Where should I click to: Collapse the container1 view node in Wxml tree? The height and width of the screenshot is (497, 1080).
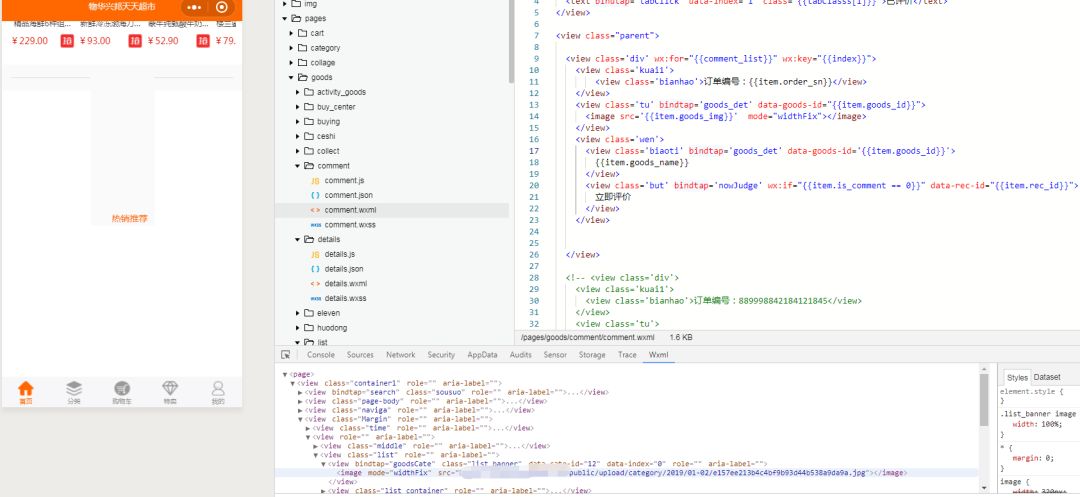(x=293, y=383)
